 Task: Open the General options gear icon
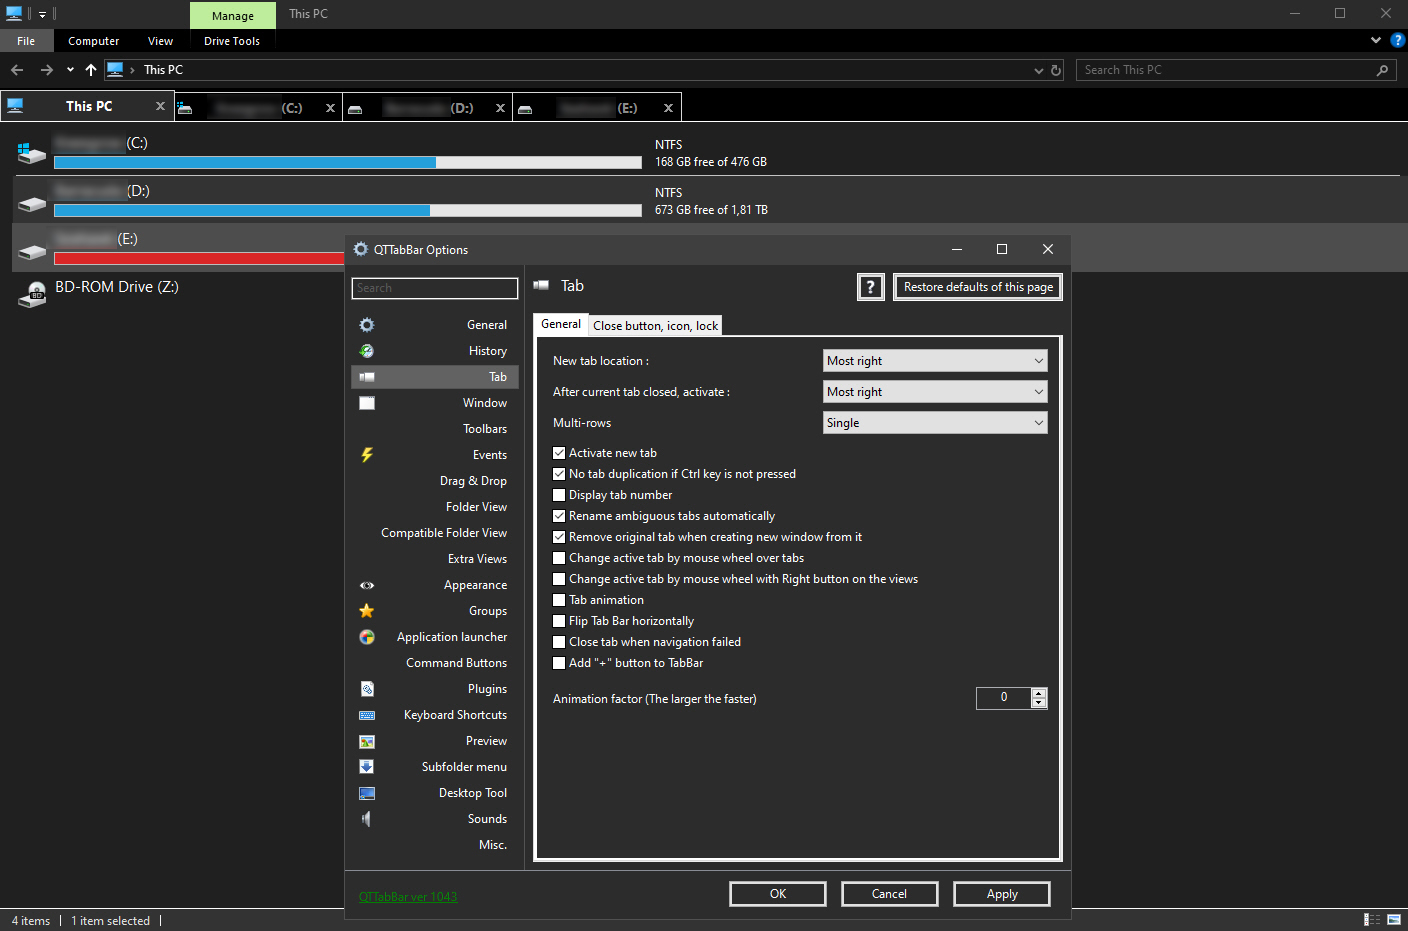click(x=367, y=325)
